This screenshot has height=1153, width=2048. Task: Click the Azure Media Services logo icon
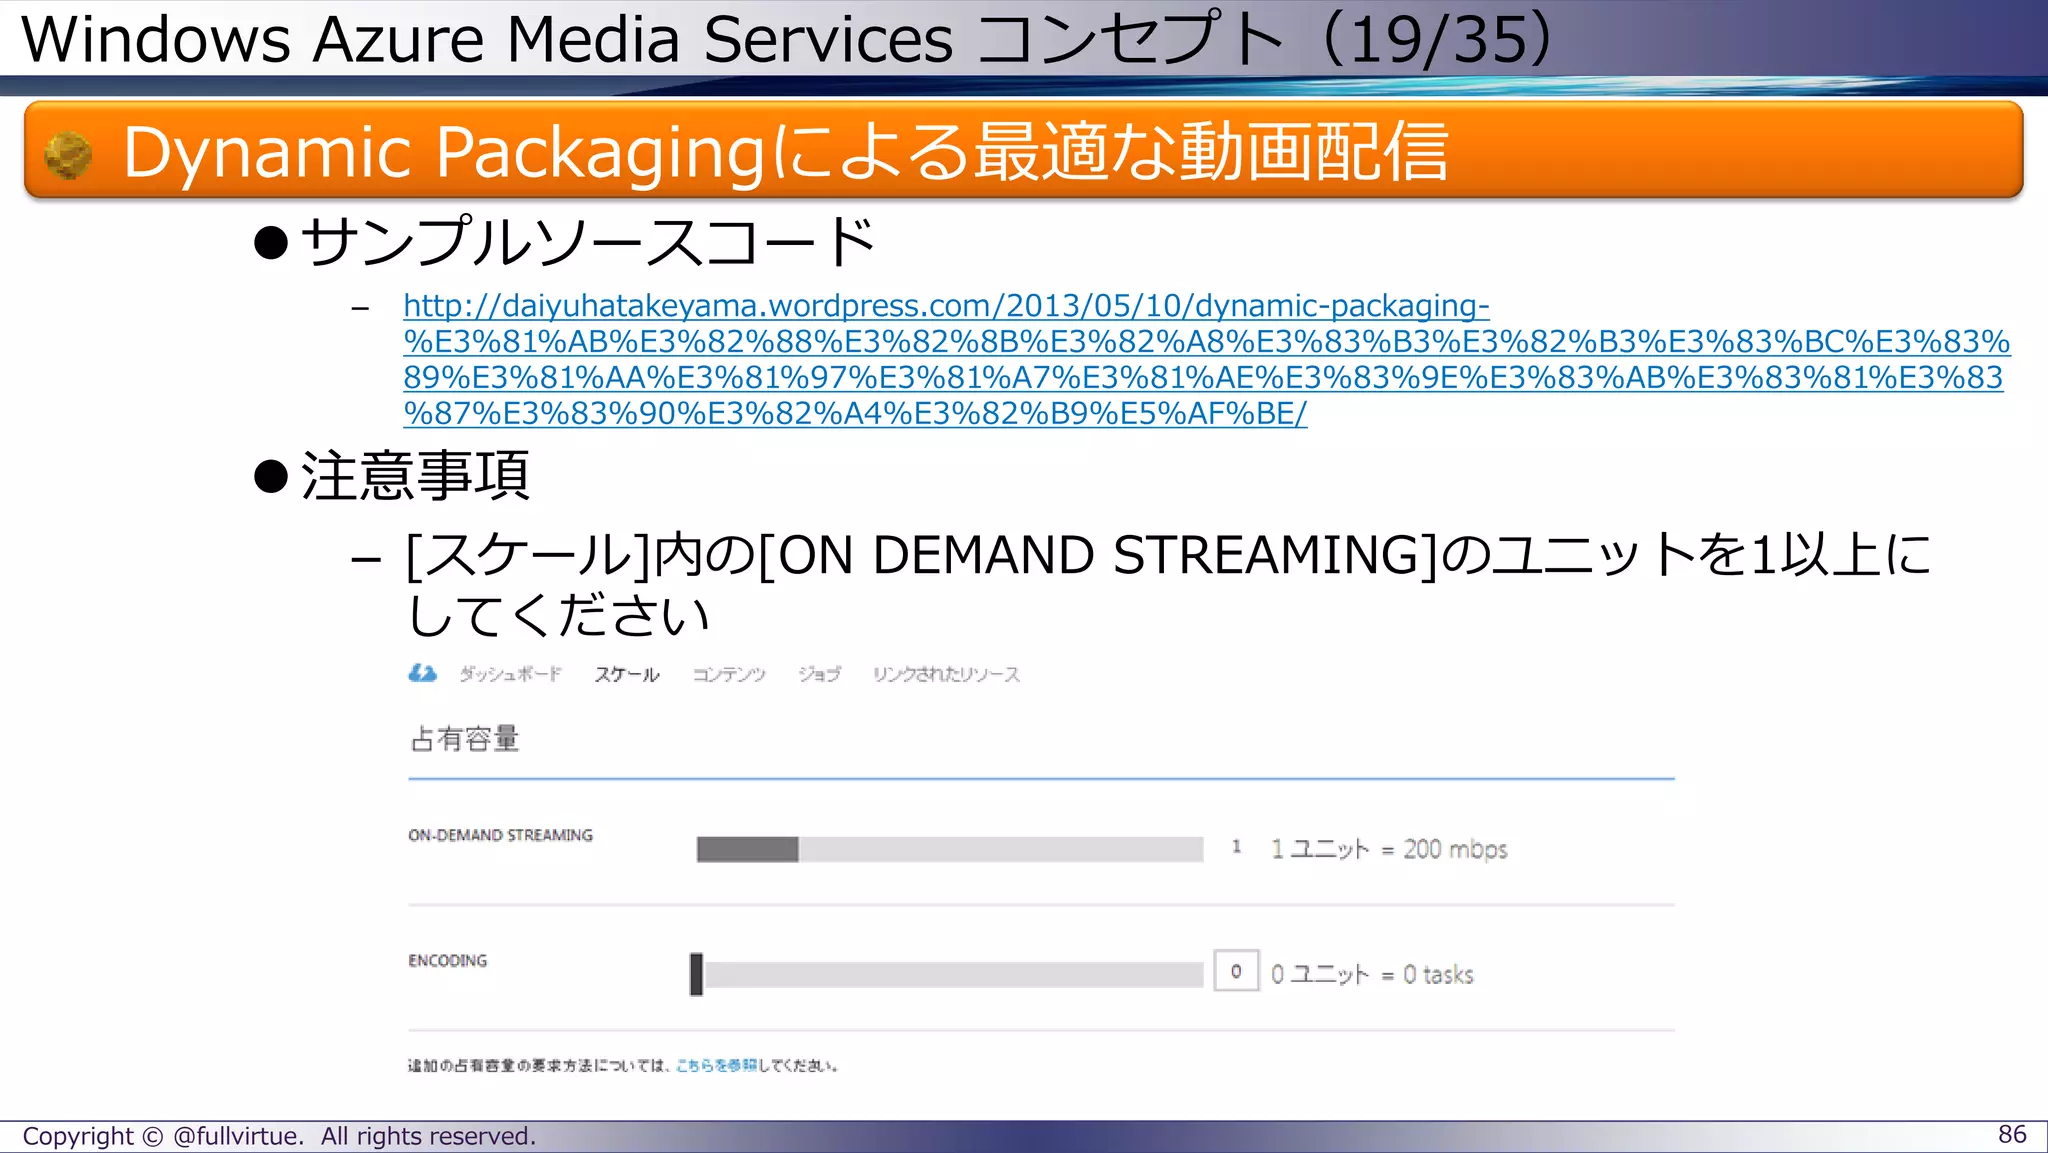click(423, 674)
